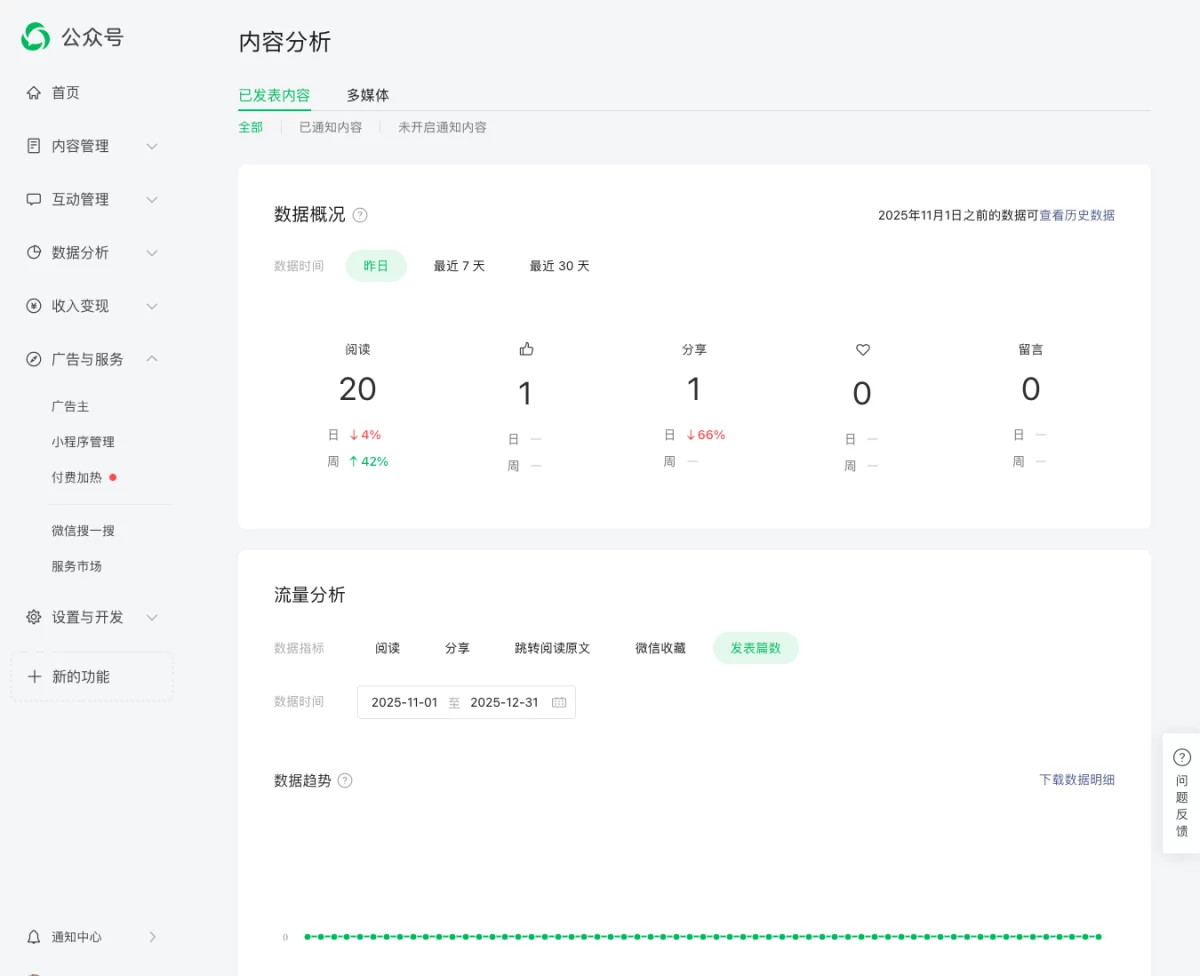
Task: Select the 最近 30 天 time range
Action: 559,266
